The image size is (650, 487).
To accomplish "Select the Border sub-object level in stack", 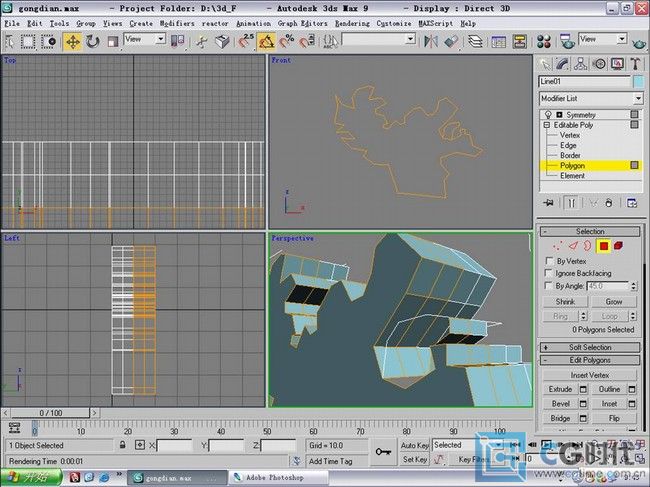I will [x=570, y=155].
